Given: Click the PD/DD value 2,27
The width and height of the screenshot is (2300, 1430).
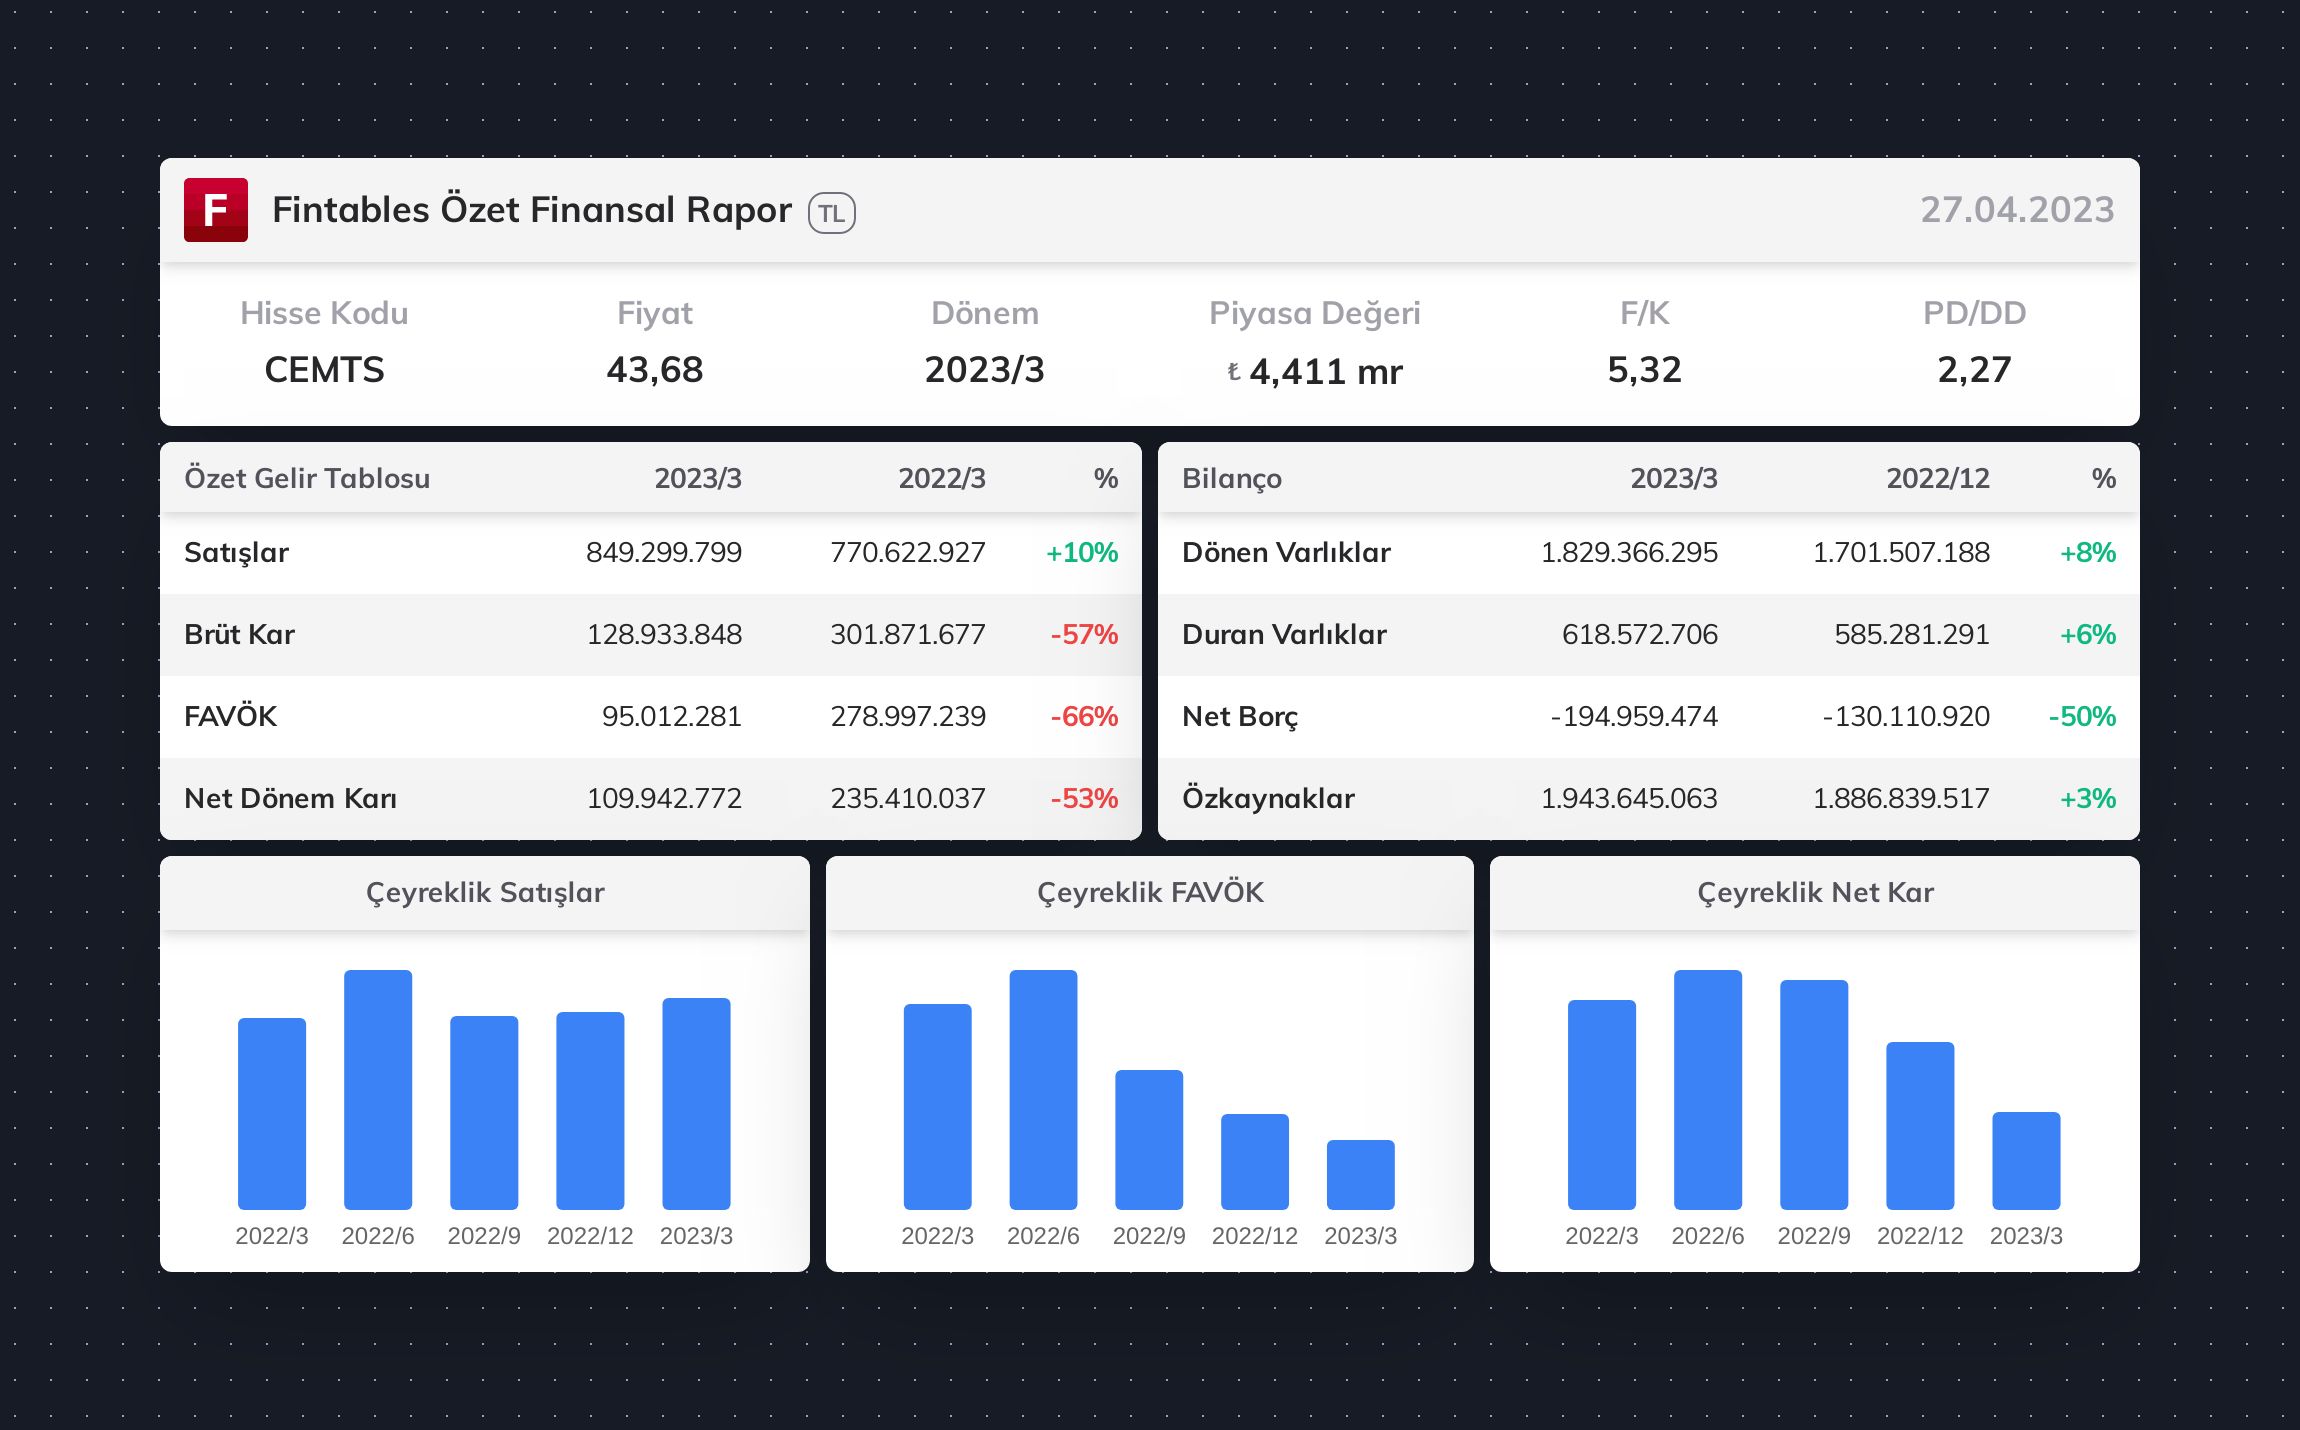Looking at the screenshot, I should (1973, 370).
